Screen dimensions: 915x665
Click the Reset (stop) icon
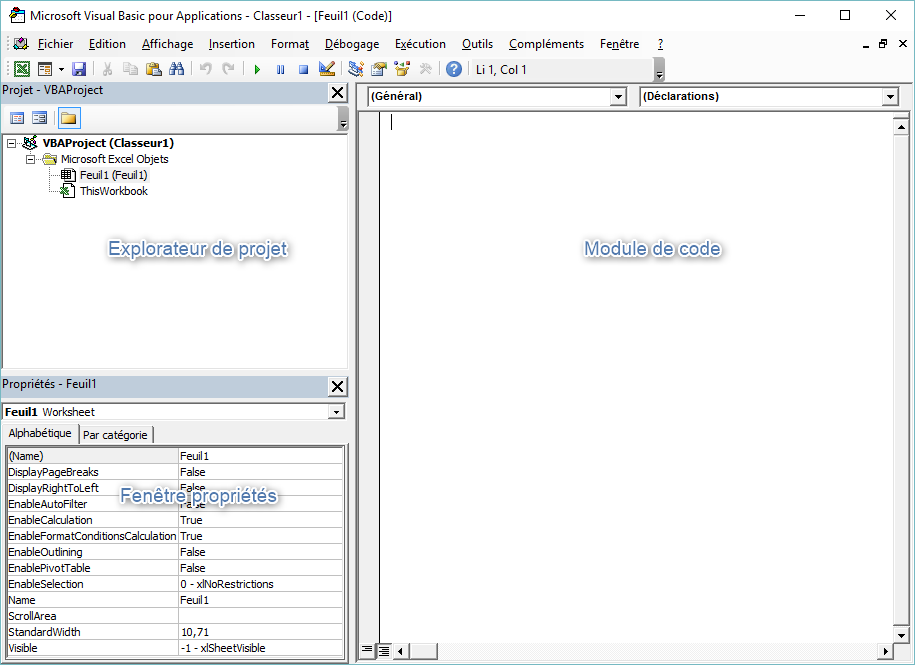point(303,68)
